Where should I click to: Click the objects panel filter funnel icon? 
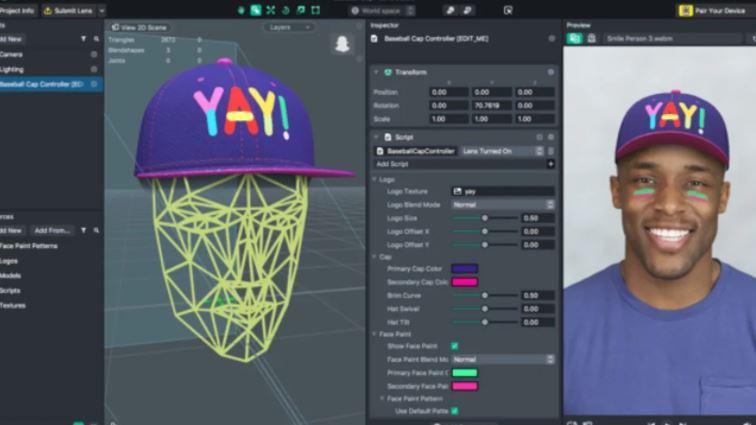83,39
